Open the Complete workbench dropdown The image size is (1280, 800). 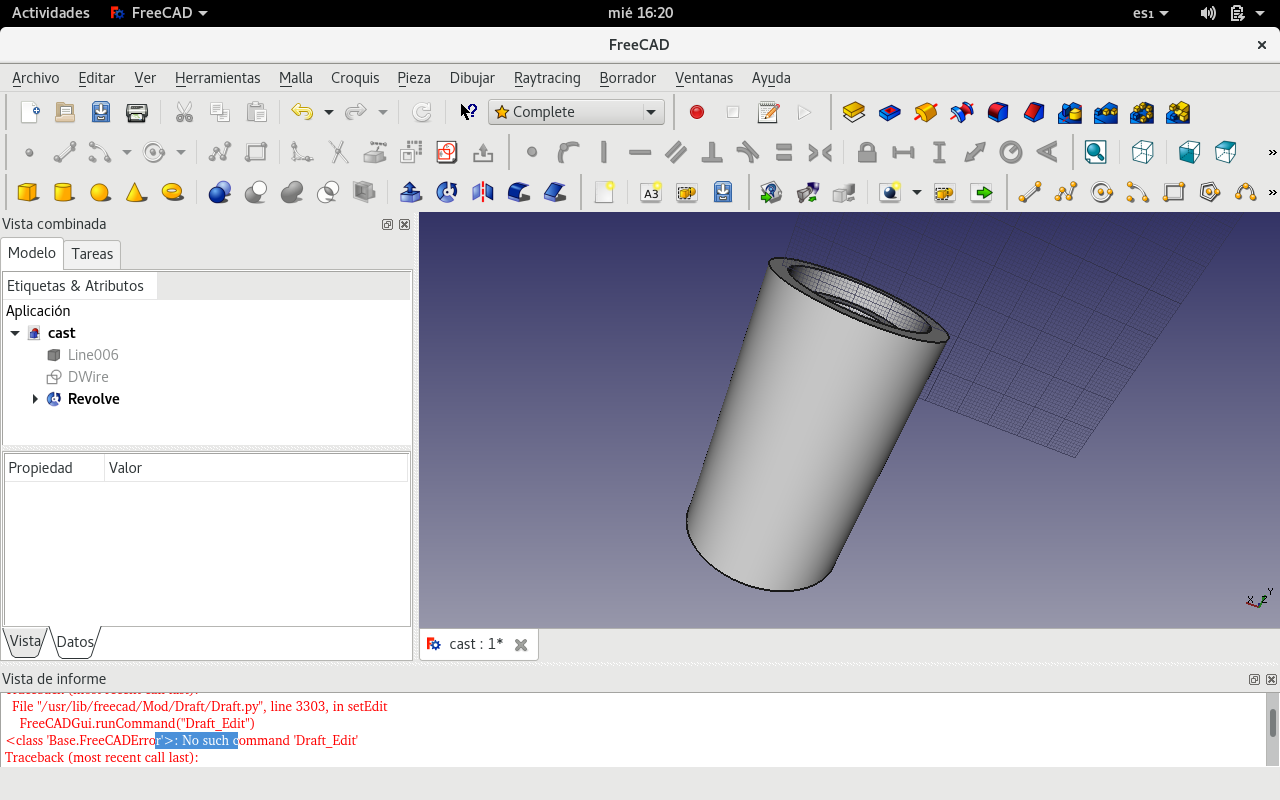[x=576, y=113]
